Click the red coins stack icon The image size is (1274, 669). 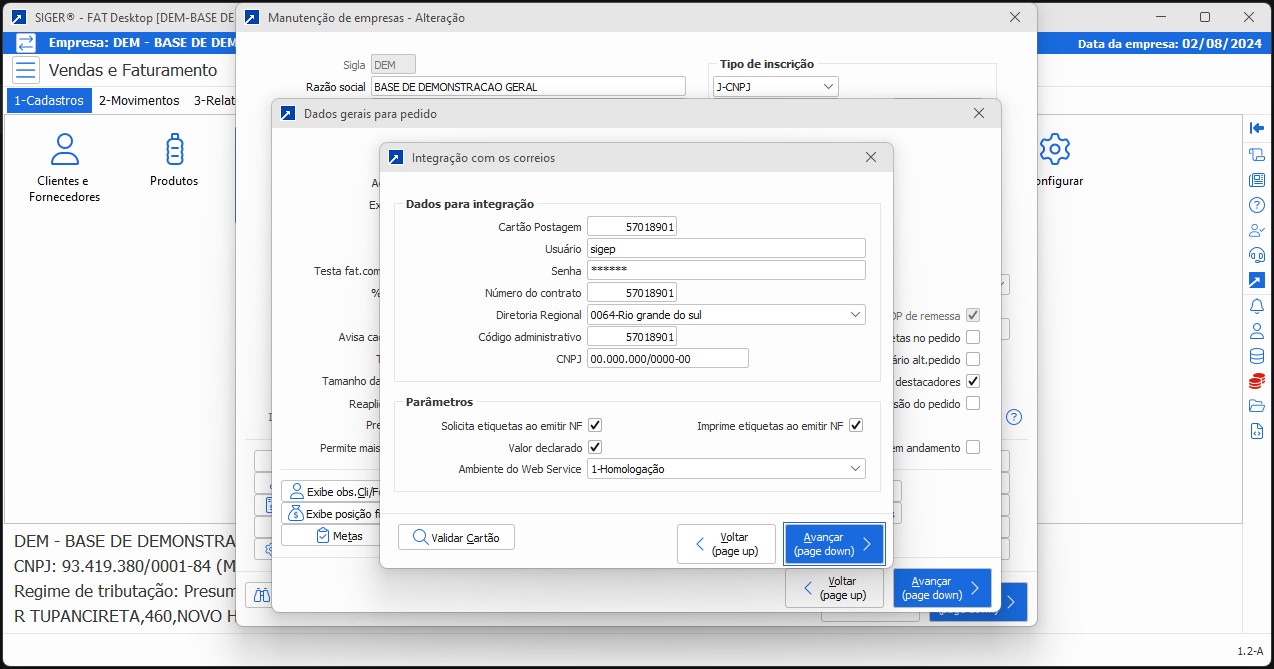click(x=1257, y=381)
